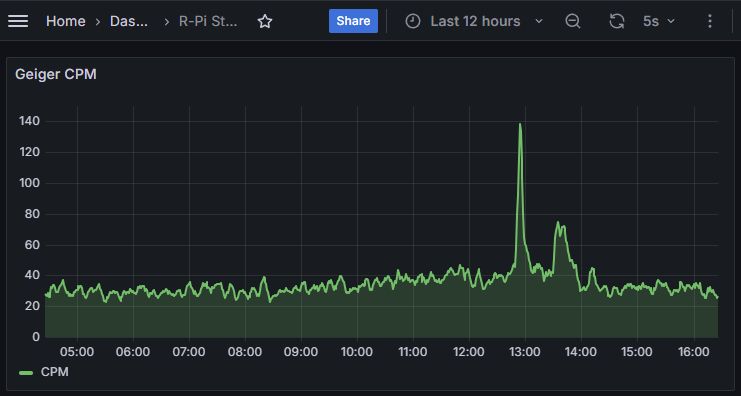This screenshot has height=396, width=741.
Task: Star this dashboard as favorite
Action: (265, 21)
